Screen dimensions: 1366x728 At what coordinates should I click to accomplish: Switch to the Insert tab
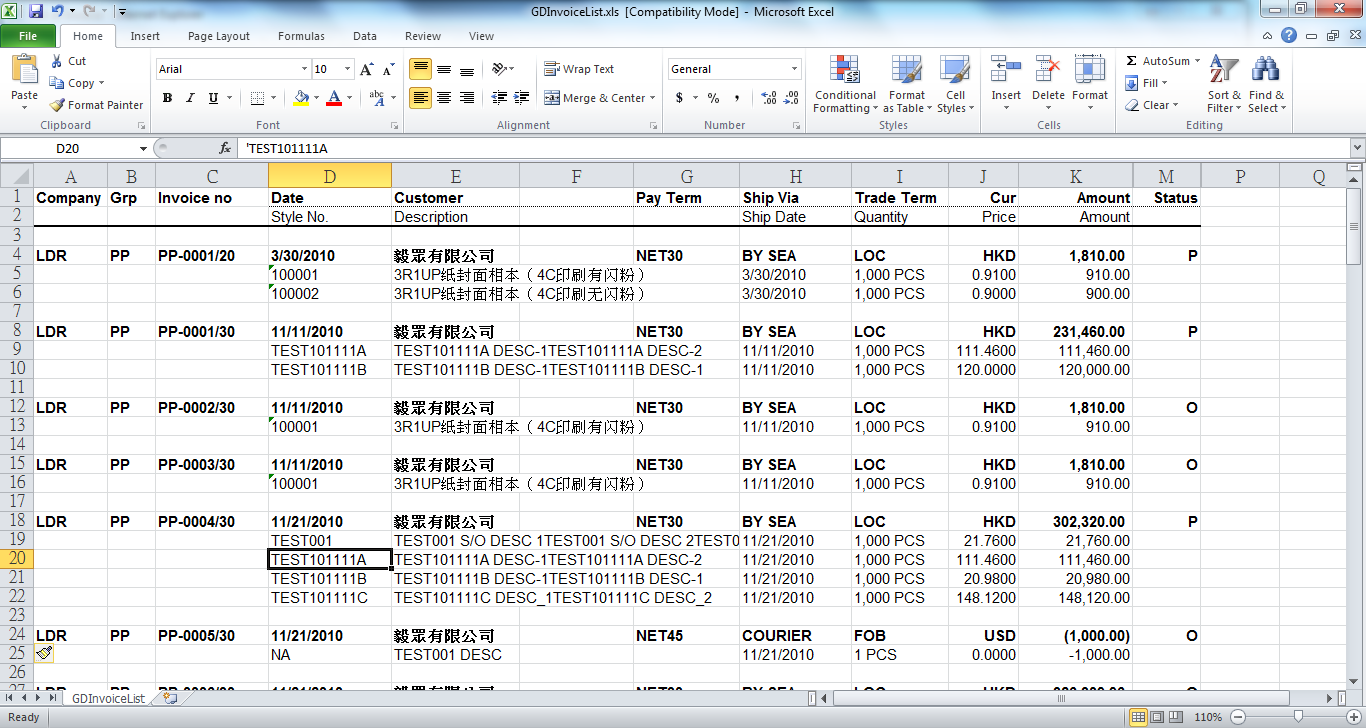coord(145,36)
